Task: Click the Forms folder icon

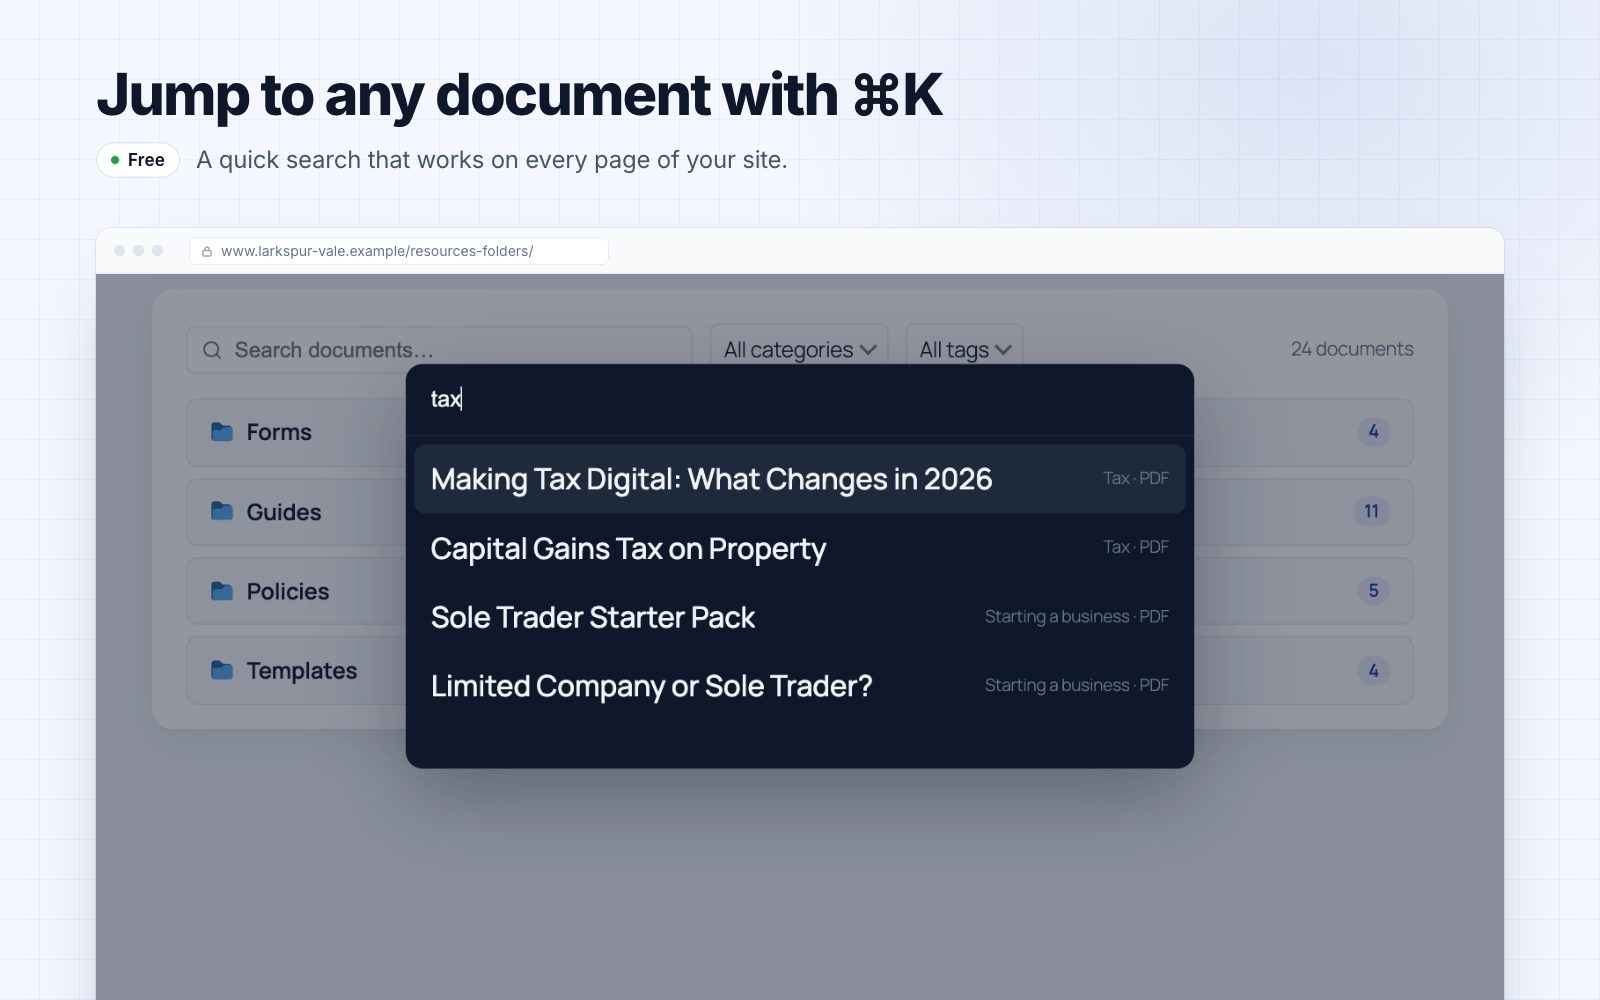Action: 222,432
